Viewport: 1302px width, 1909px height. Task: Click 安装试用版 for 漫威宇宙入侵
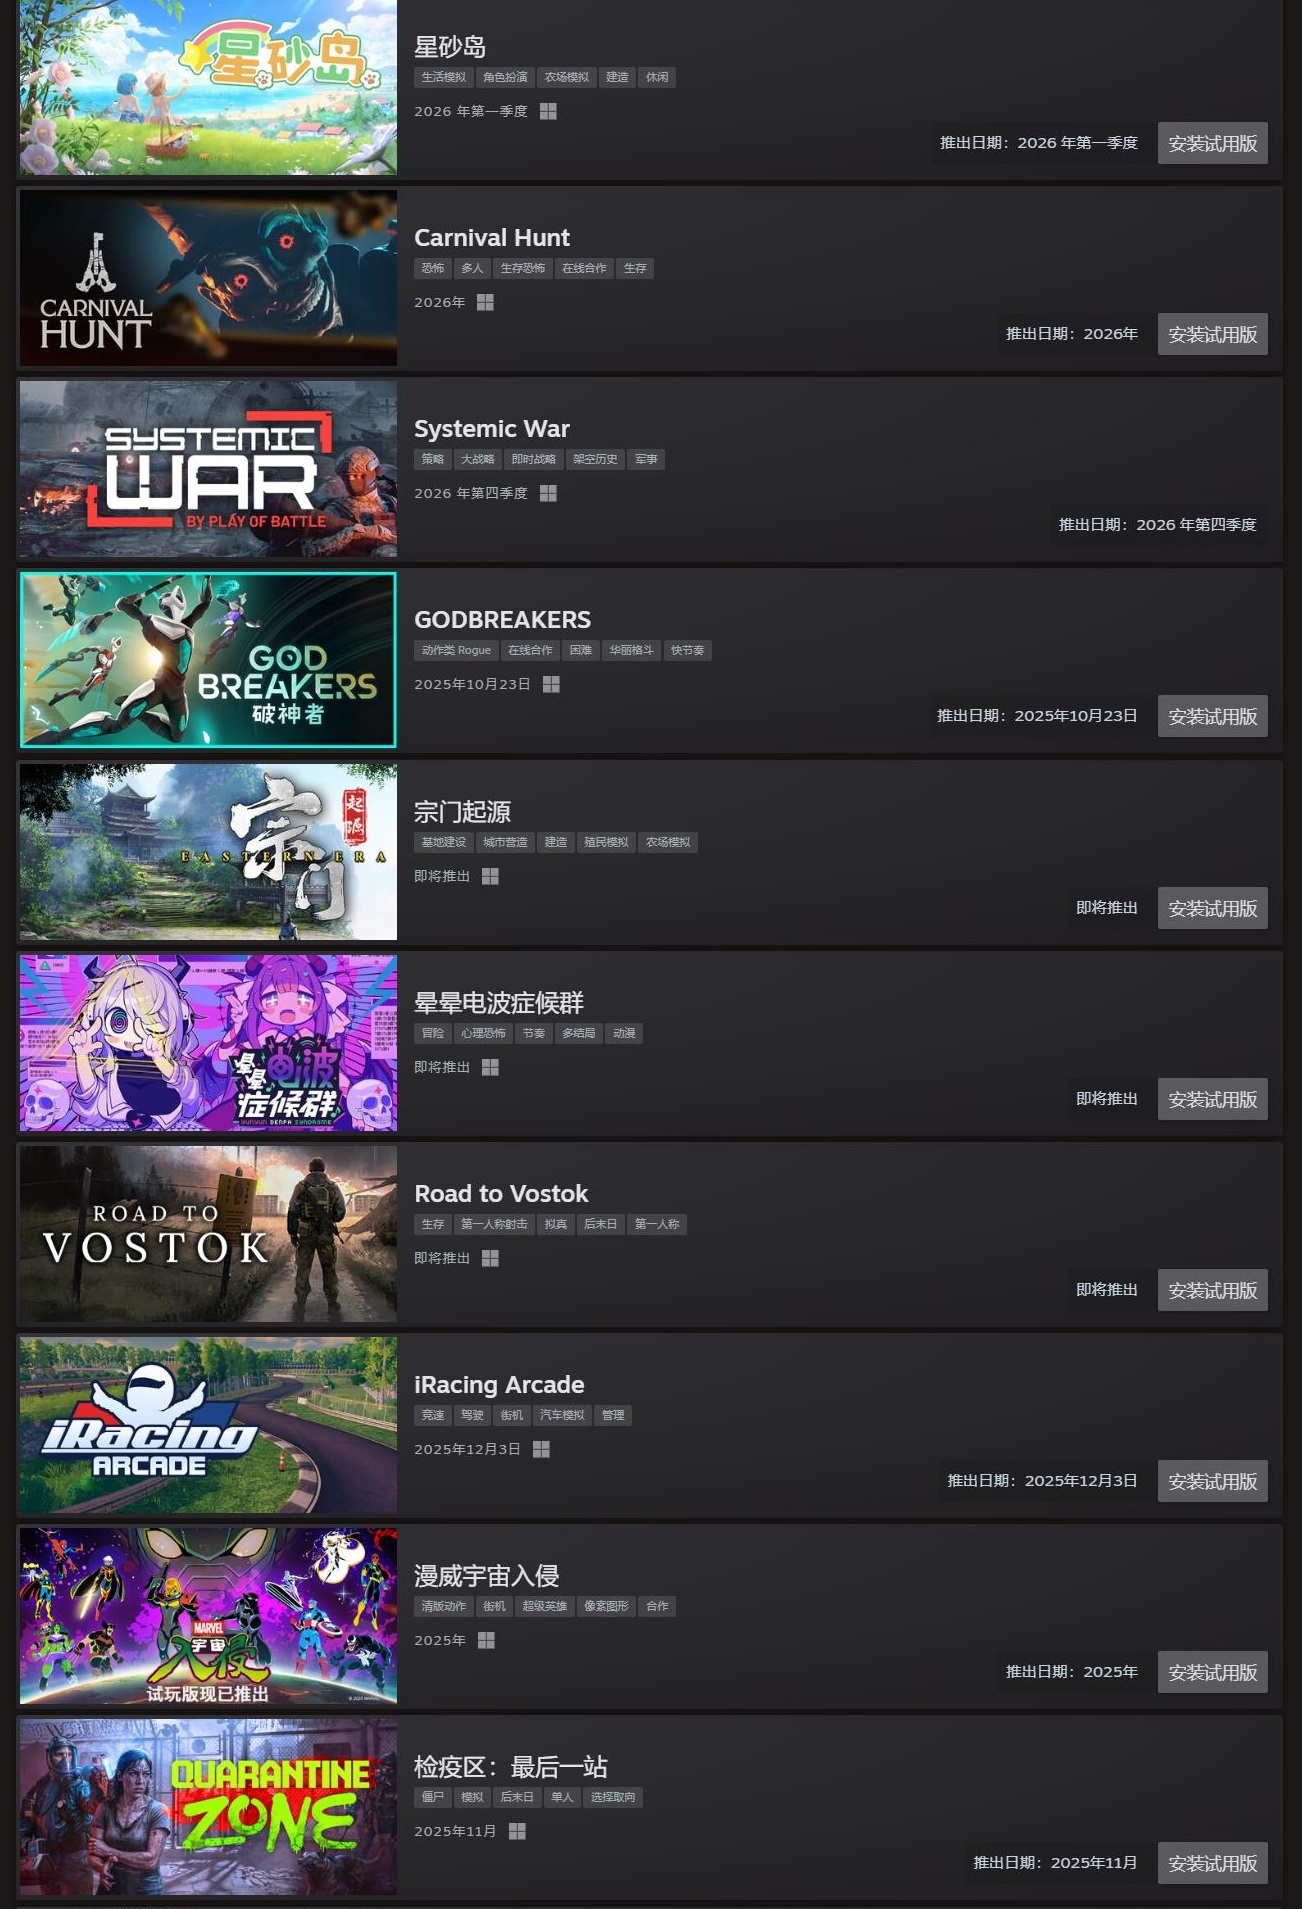coord(1212,1672)
